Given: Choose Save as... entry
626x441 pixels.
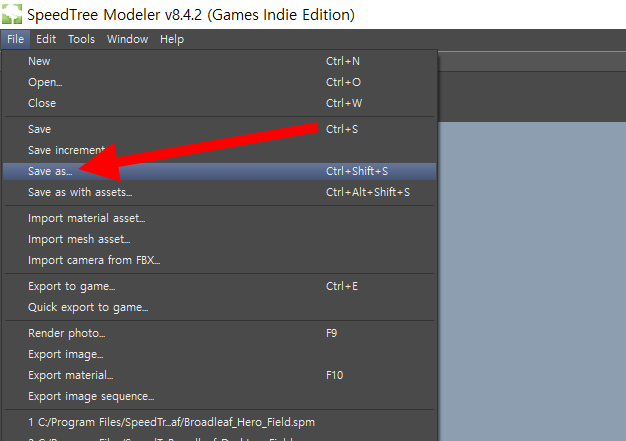Looking at the screenshot, I should 219,171.
